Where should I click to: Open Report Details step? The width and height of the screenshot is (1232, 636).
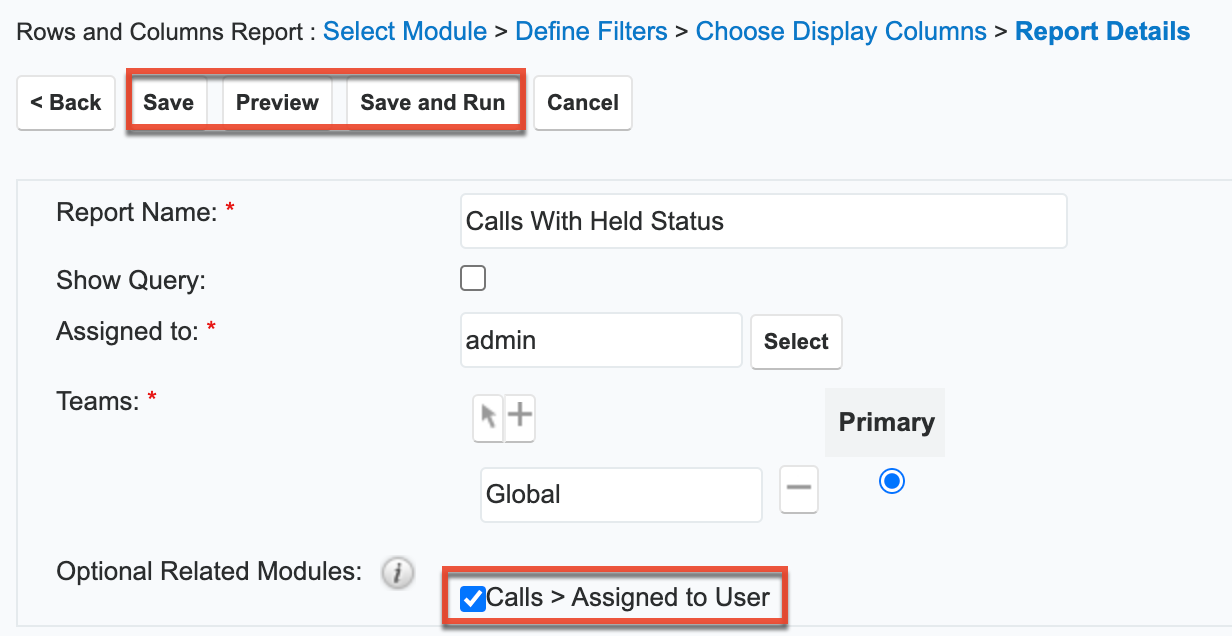[1102, 32]
